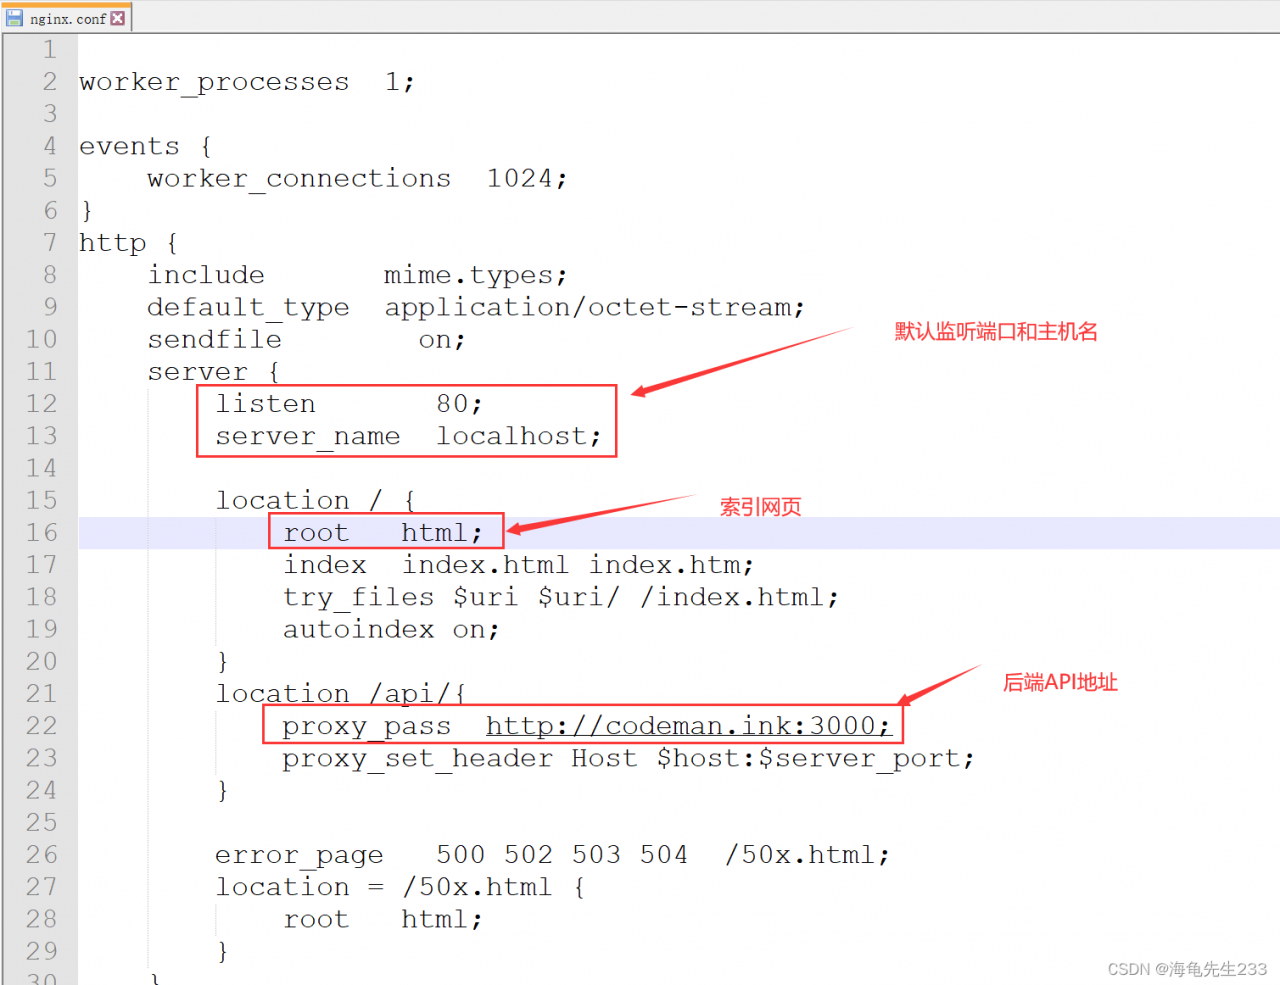Click the 'listen' directive
Viewport: 1280px width, 985px height.
265,404
